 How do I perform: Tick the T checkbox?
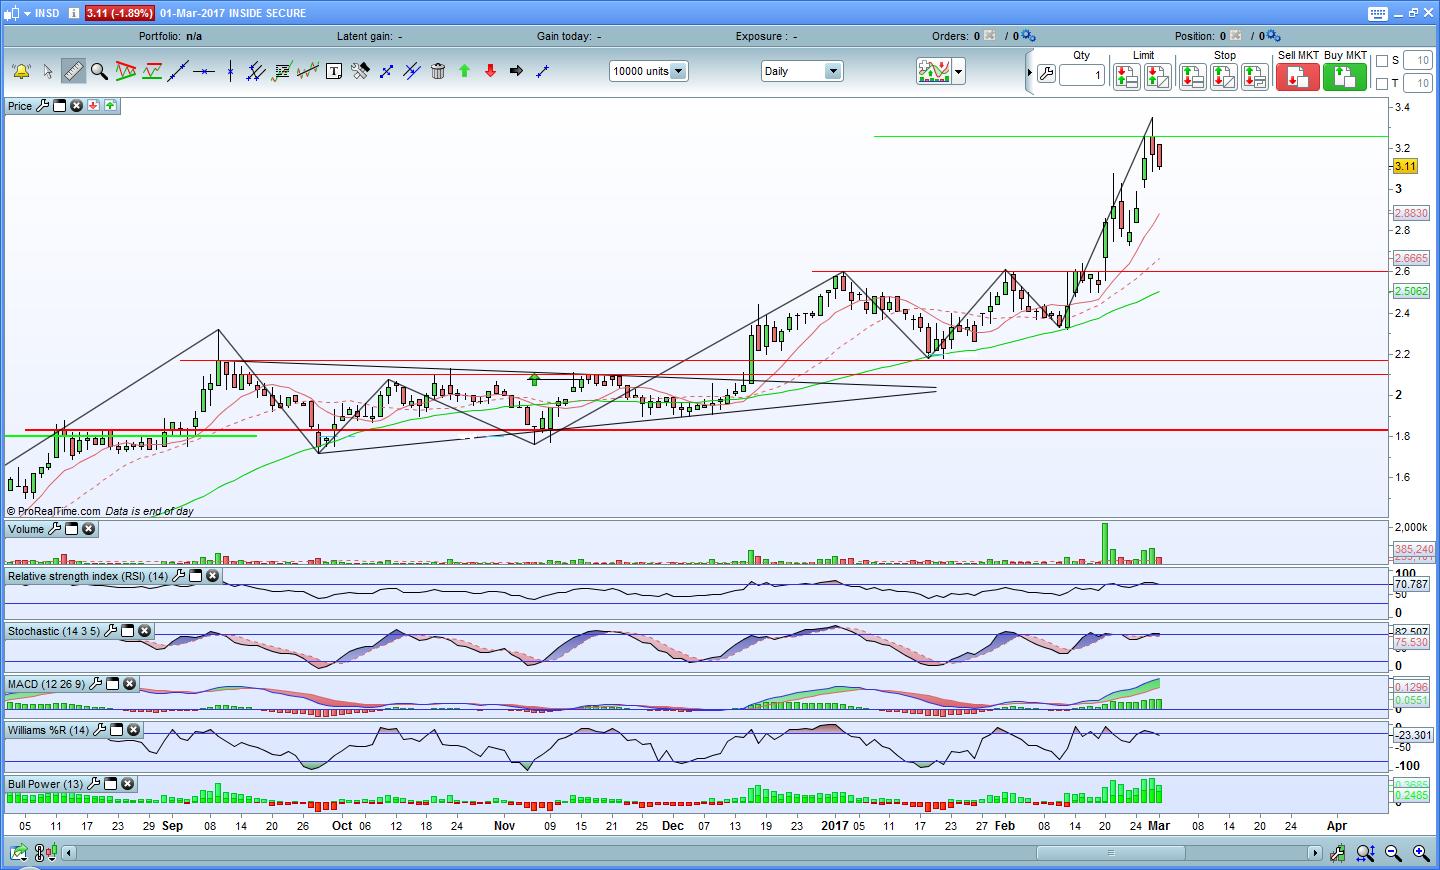(x=1382, y=84)
